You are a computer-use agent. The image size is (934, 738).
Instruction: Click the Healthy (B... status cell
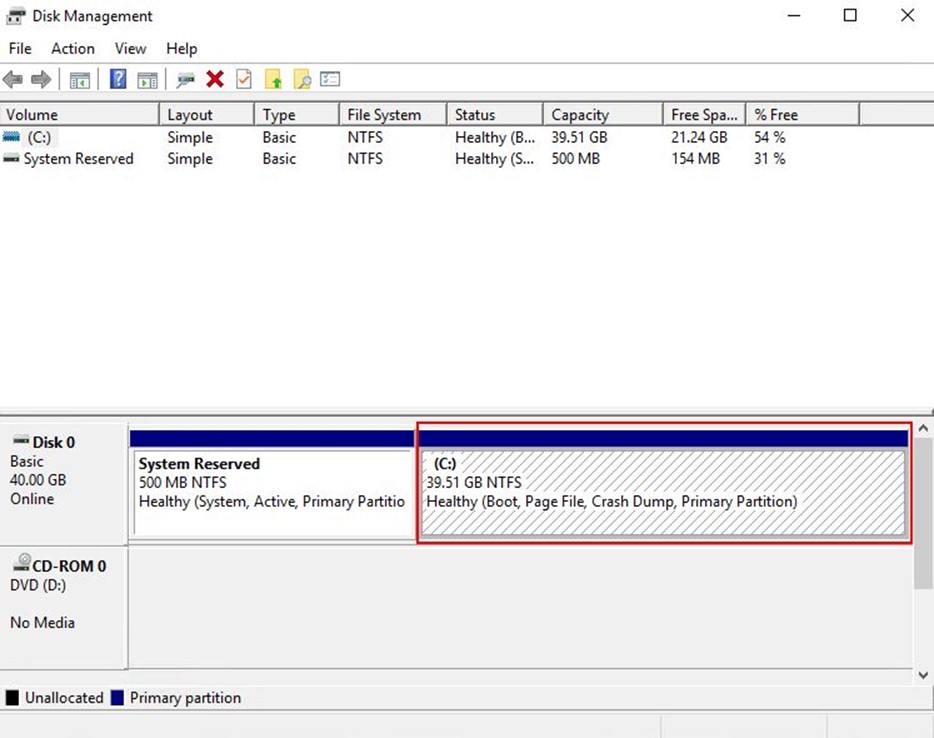point(495,137)
